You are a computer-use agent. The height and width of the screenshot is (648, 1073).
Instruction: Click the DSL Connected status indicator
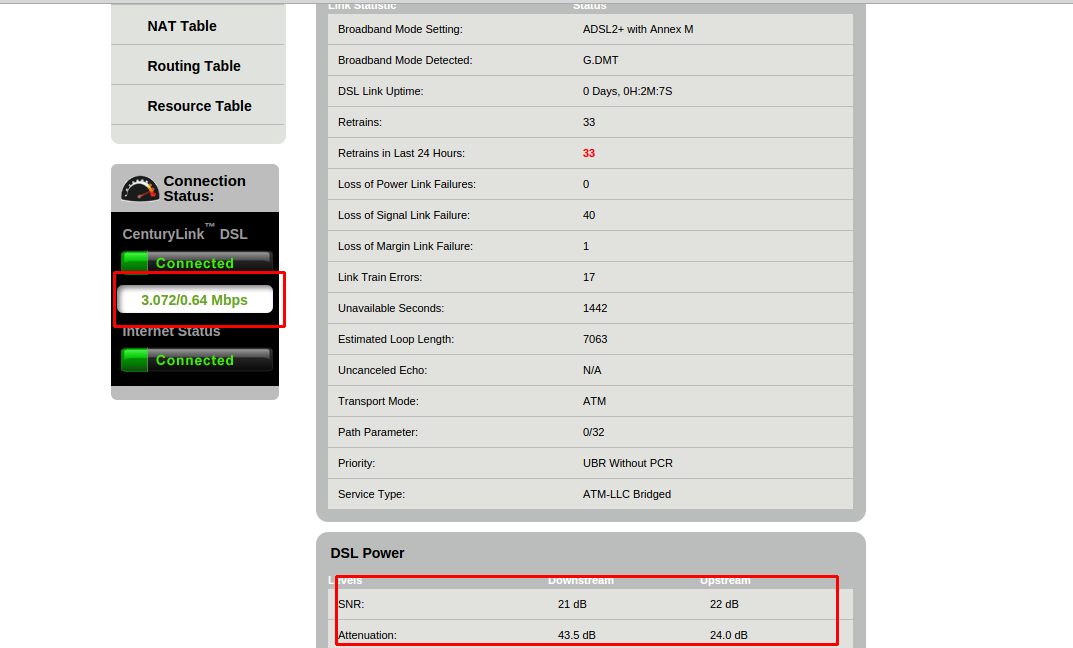pos(197,263)
